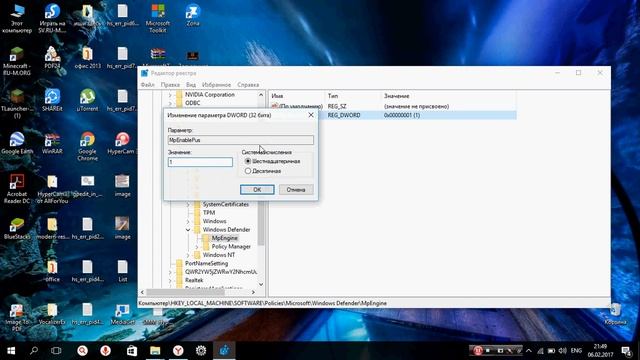The width and height of the screenshot is (640, 360).
Task: Select the MpEngine tree key
Action: 224,238
